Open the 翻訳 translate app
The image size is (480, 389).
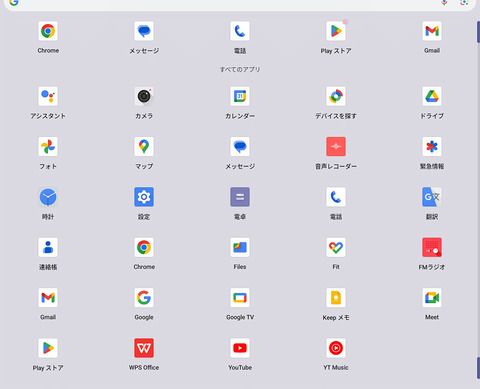pyautogui.click(x=432, y=197)
